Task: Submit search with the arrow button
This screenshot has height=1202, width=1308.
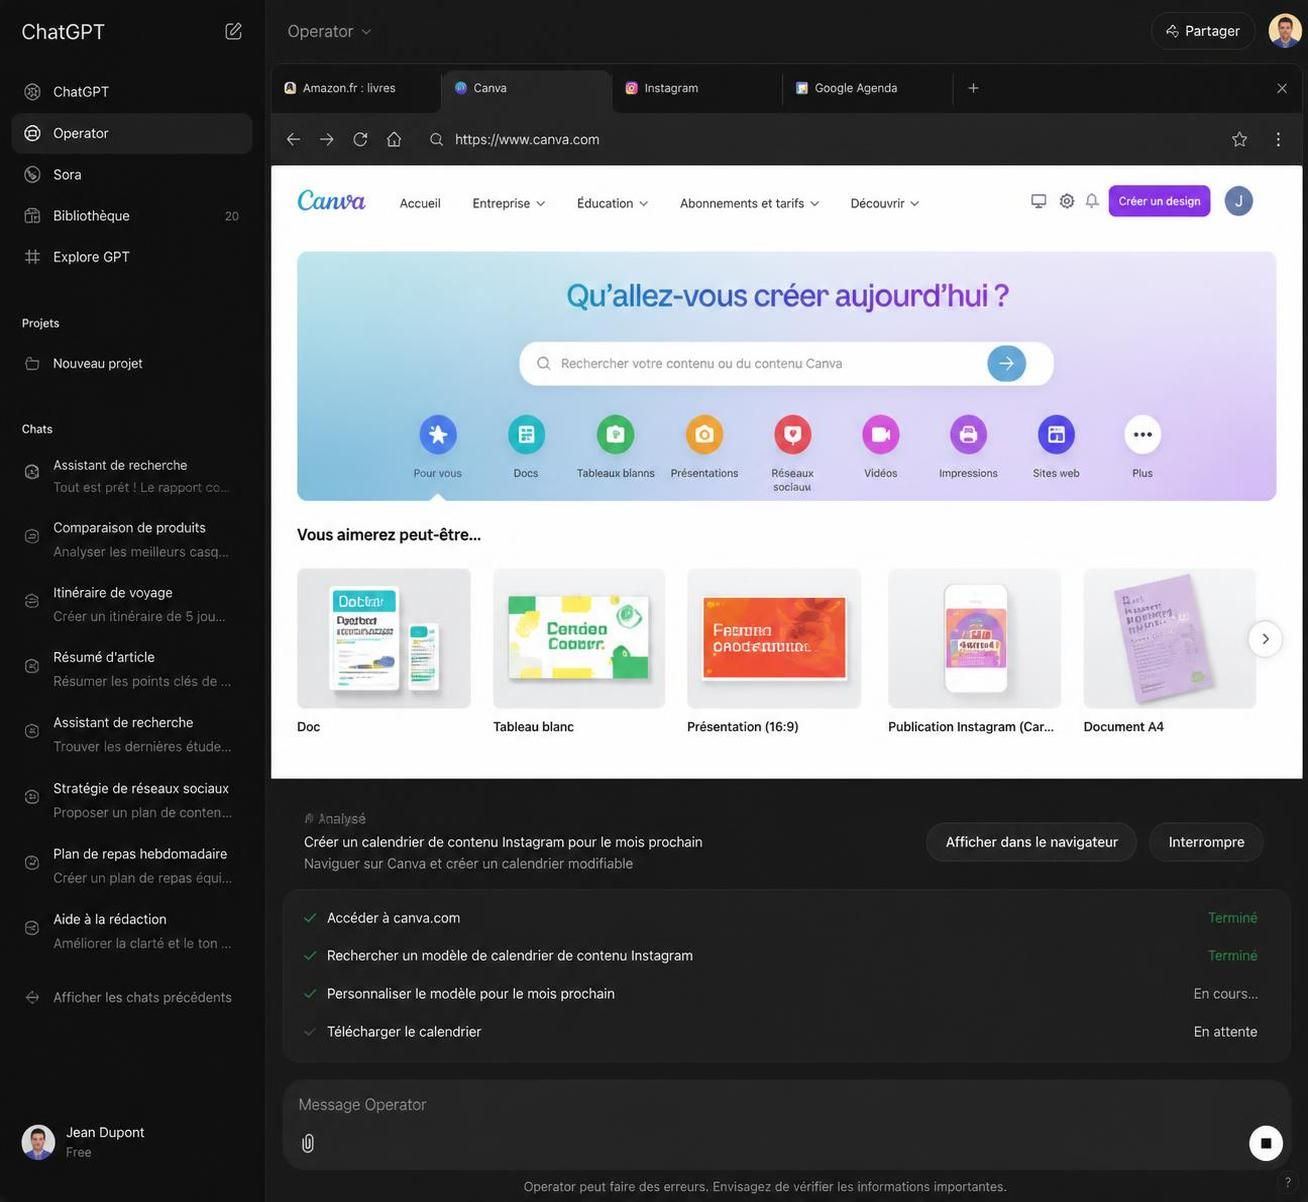Action: coord(1006,363)
